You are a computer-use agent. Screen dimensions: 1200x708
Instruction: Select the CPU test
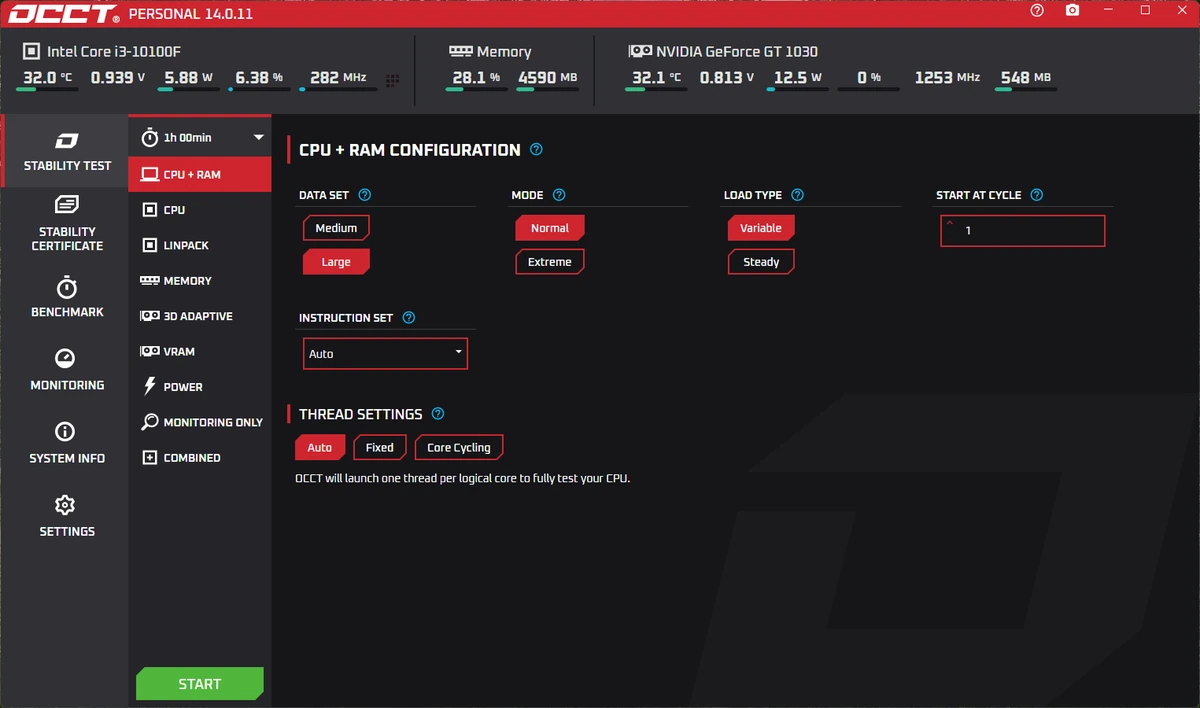click(200, 210)
